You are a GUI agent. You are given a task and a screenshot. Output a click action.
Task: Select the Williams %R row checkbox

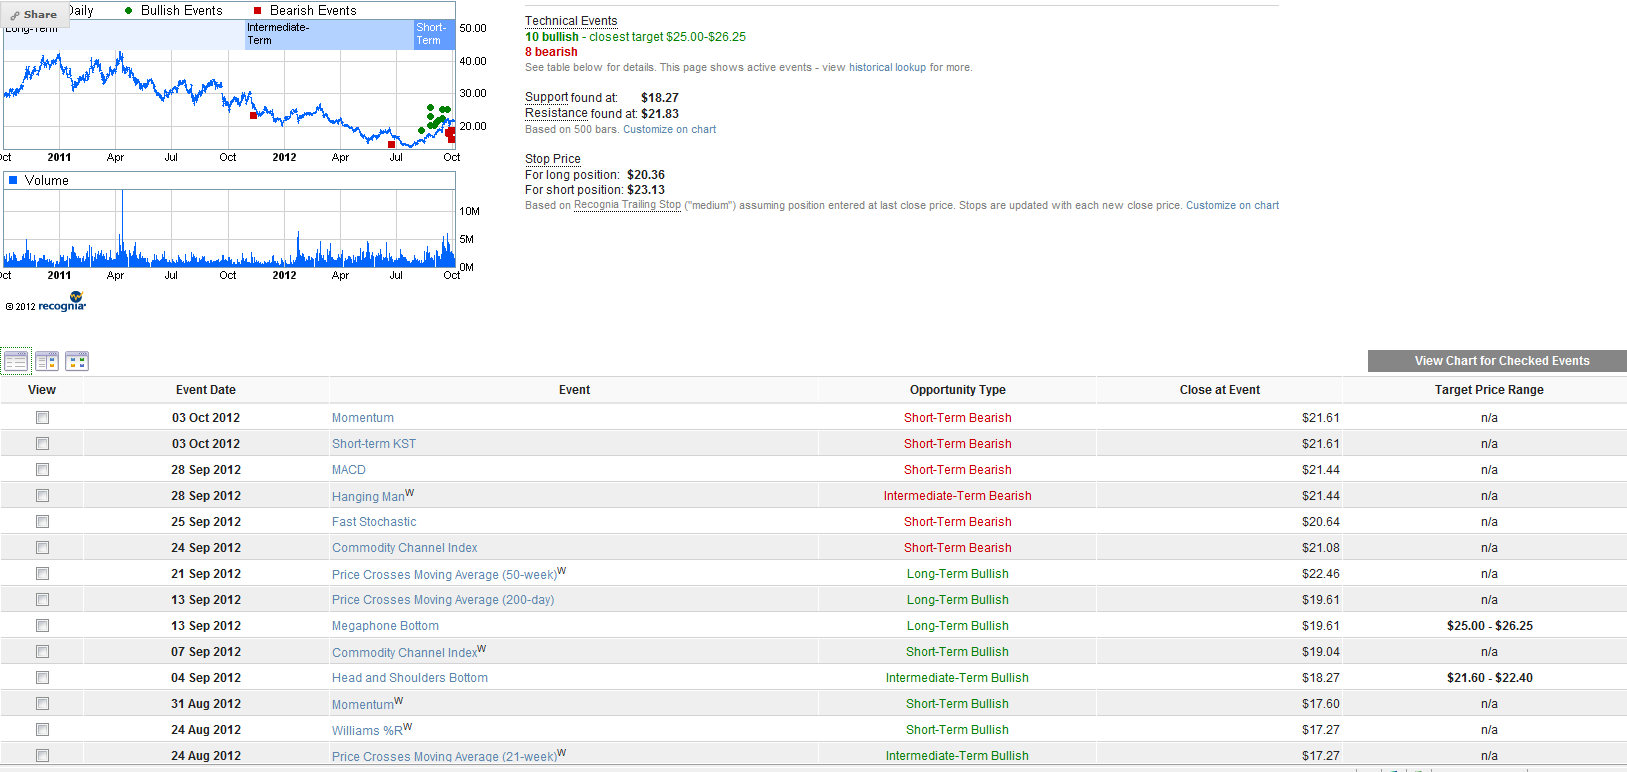tap(42, 729)
